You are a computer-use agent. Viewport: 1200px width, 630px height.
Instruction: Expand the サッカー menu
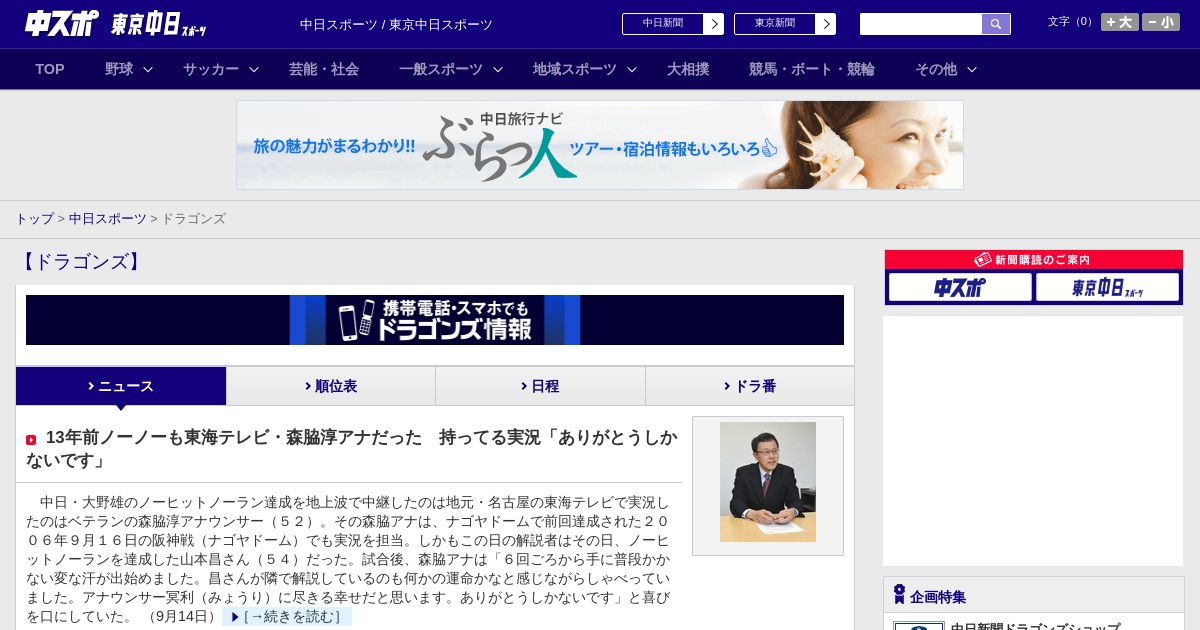tap(221, 69)
